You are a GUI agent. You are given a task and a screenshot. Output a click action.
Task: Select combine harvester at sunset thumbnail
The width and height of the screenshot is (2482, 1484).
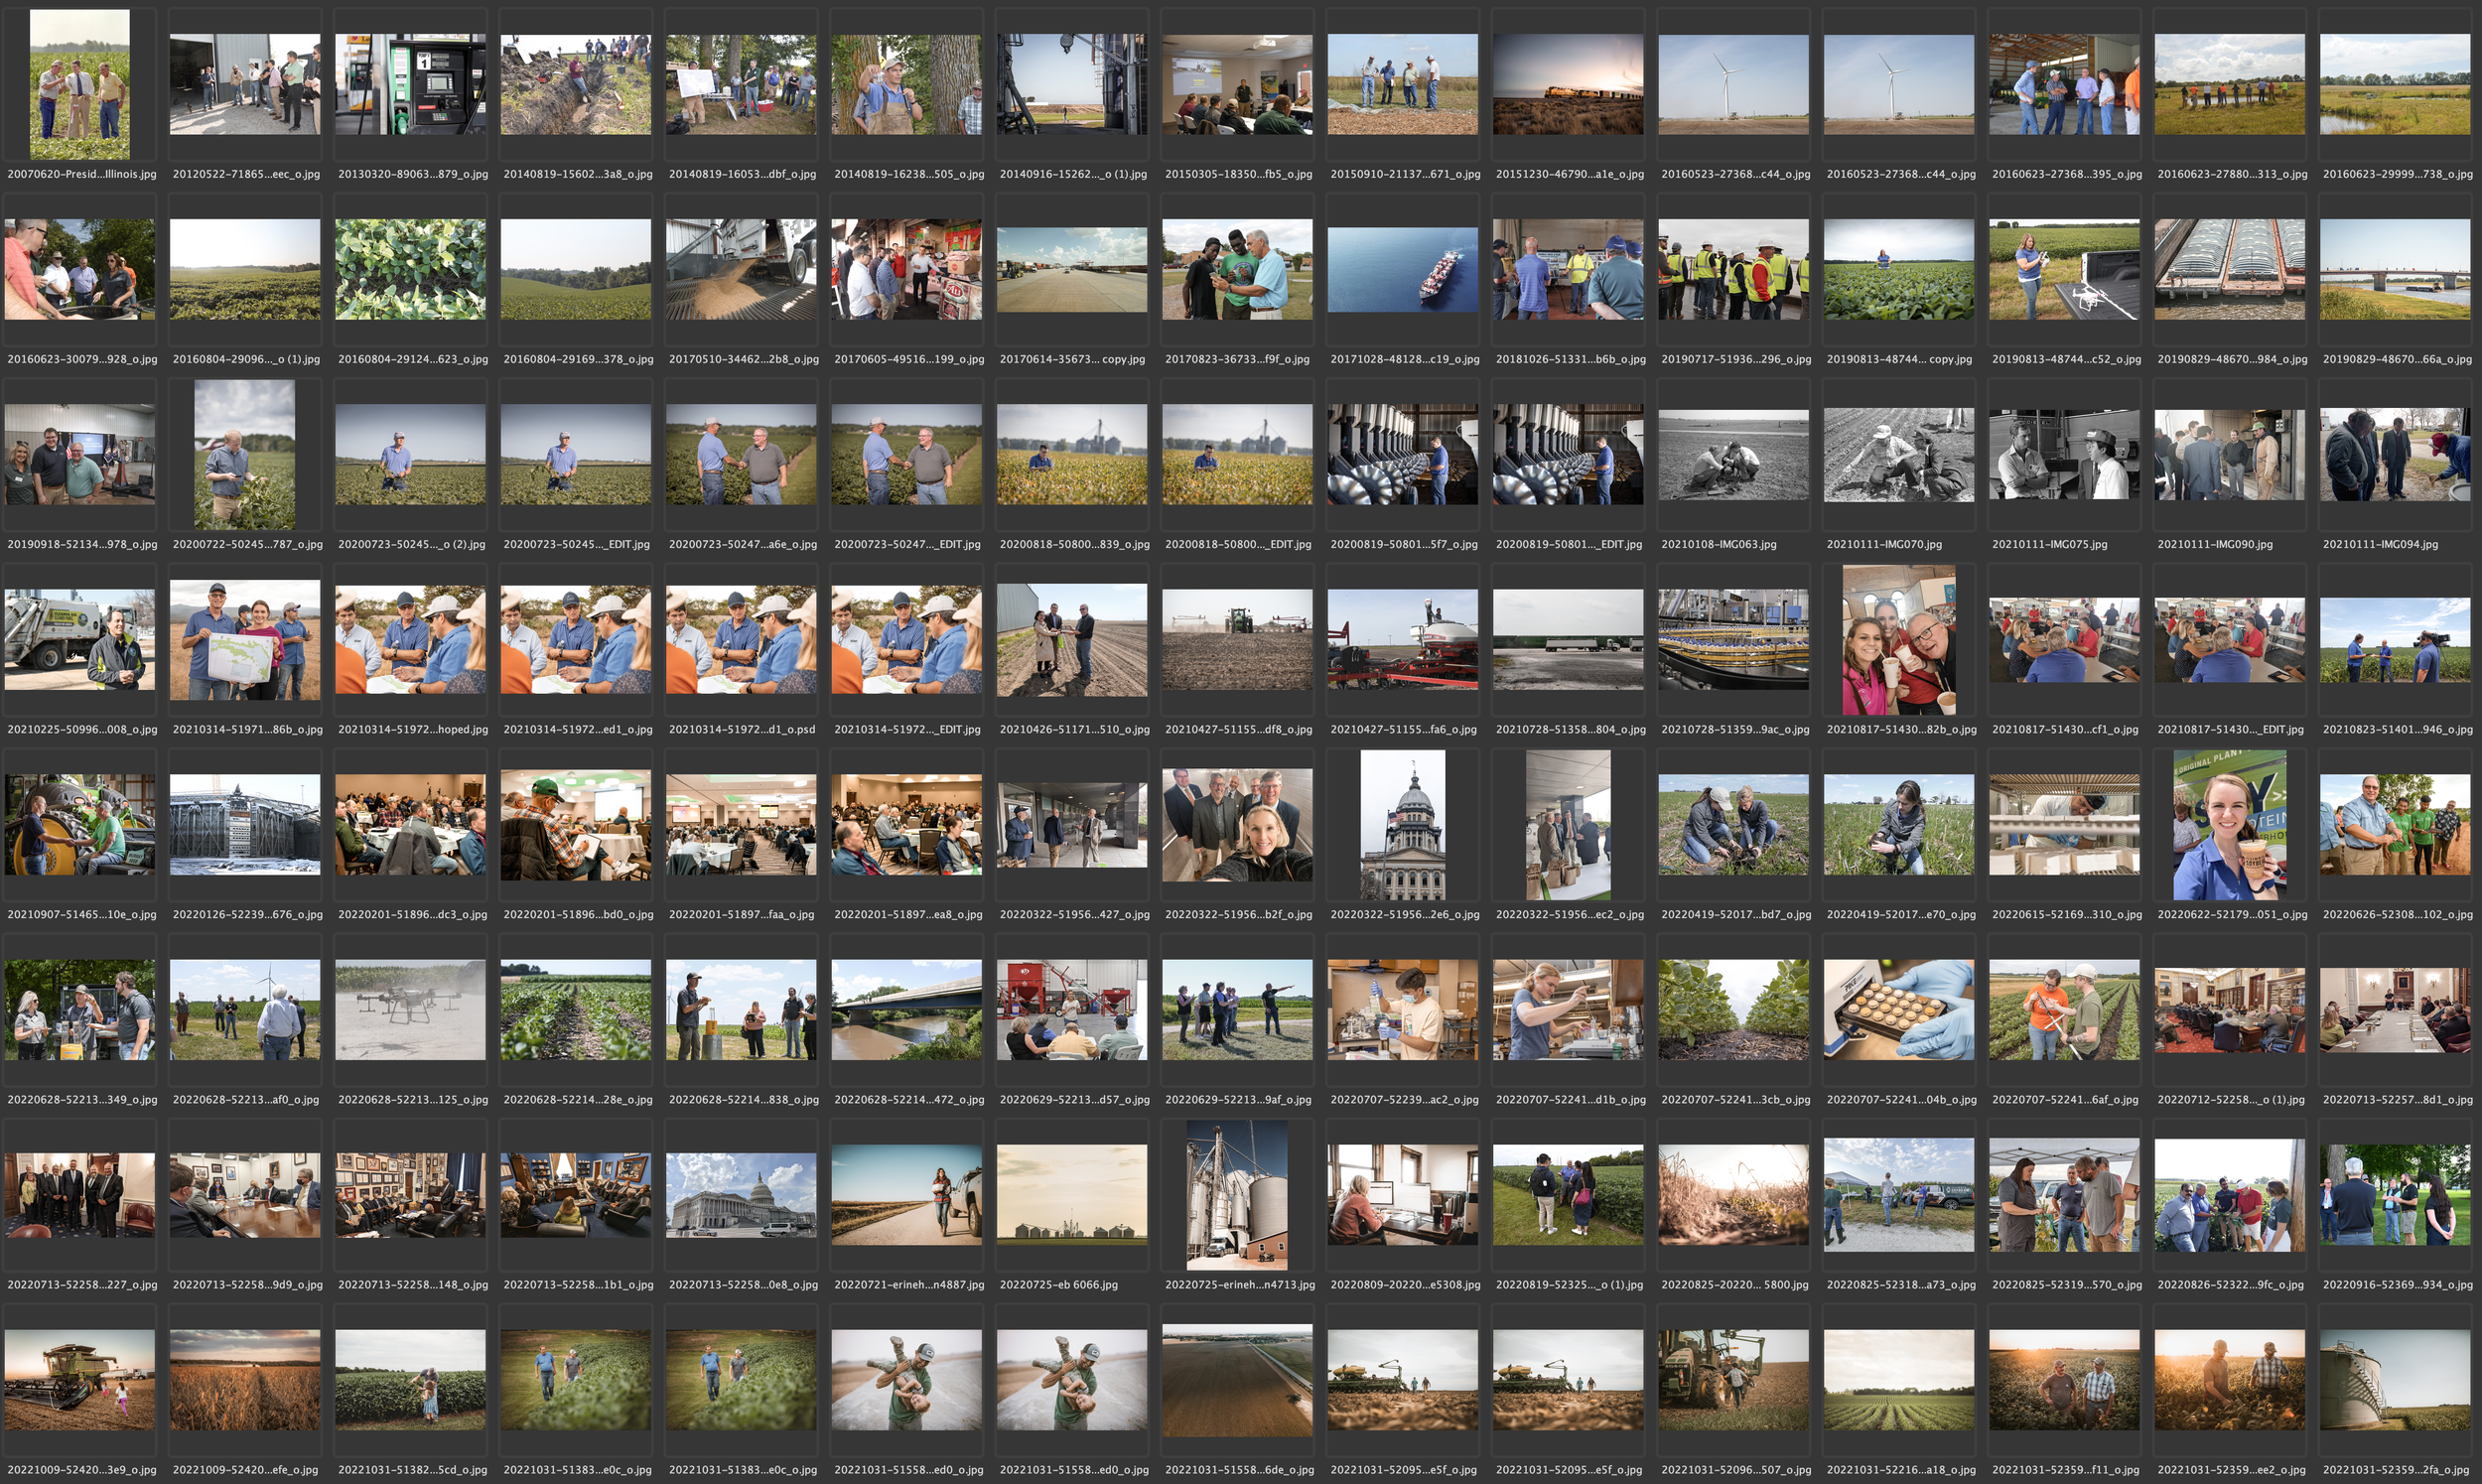pos(80,1380)
